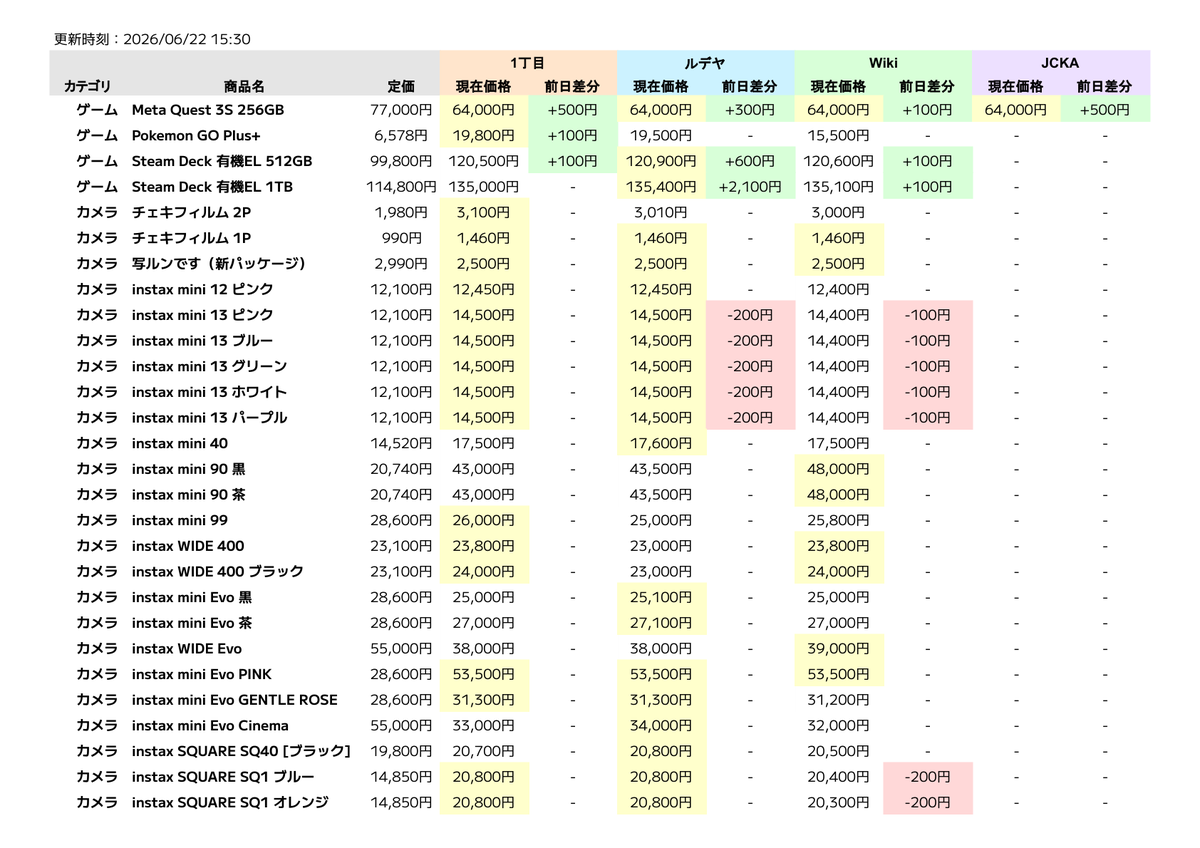
Task: Click the instax mini 90 茶 product name
Action: pyautogui.click(x=188, y=494)
